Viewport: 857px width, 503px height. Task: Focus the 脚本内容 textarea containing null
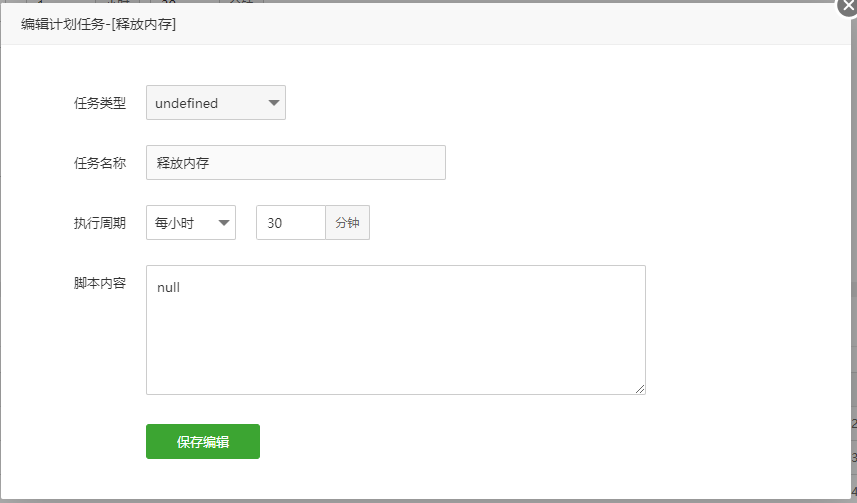(x=396, y=330)
